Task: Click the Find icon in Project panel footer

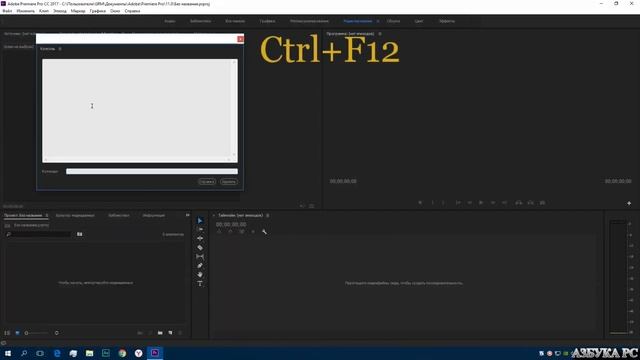Action: 150,333
